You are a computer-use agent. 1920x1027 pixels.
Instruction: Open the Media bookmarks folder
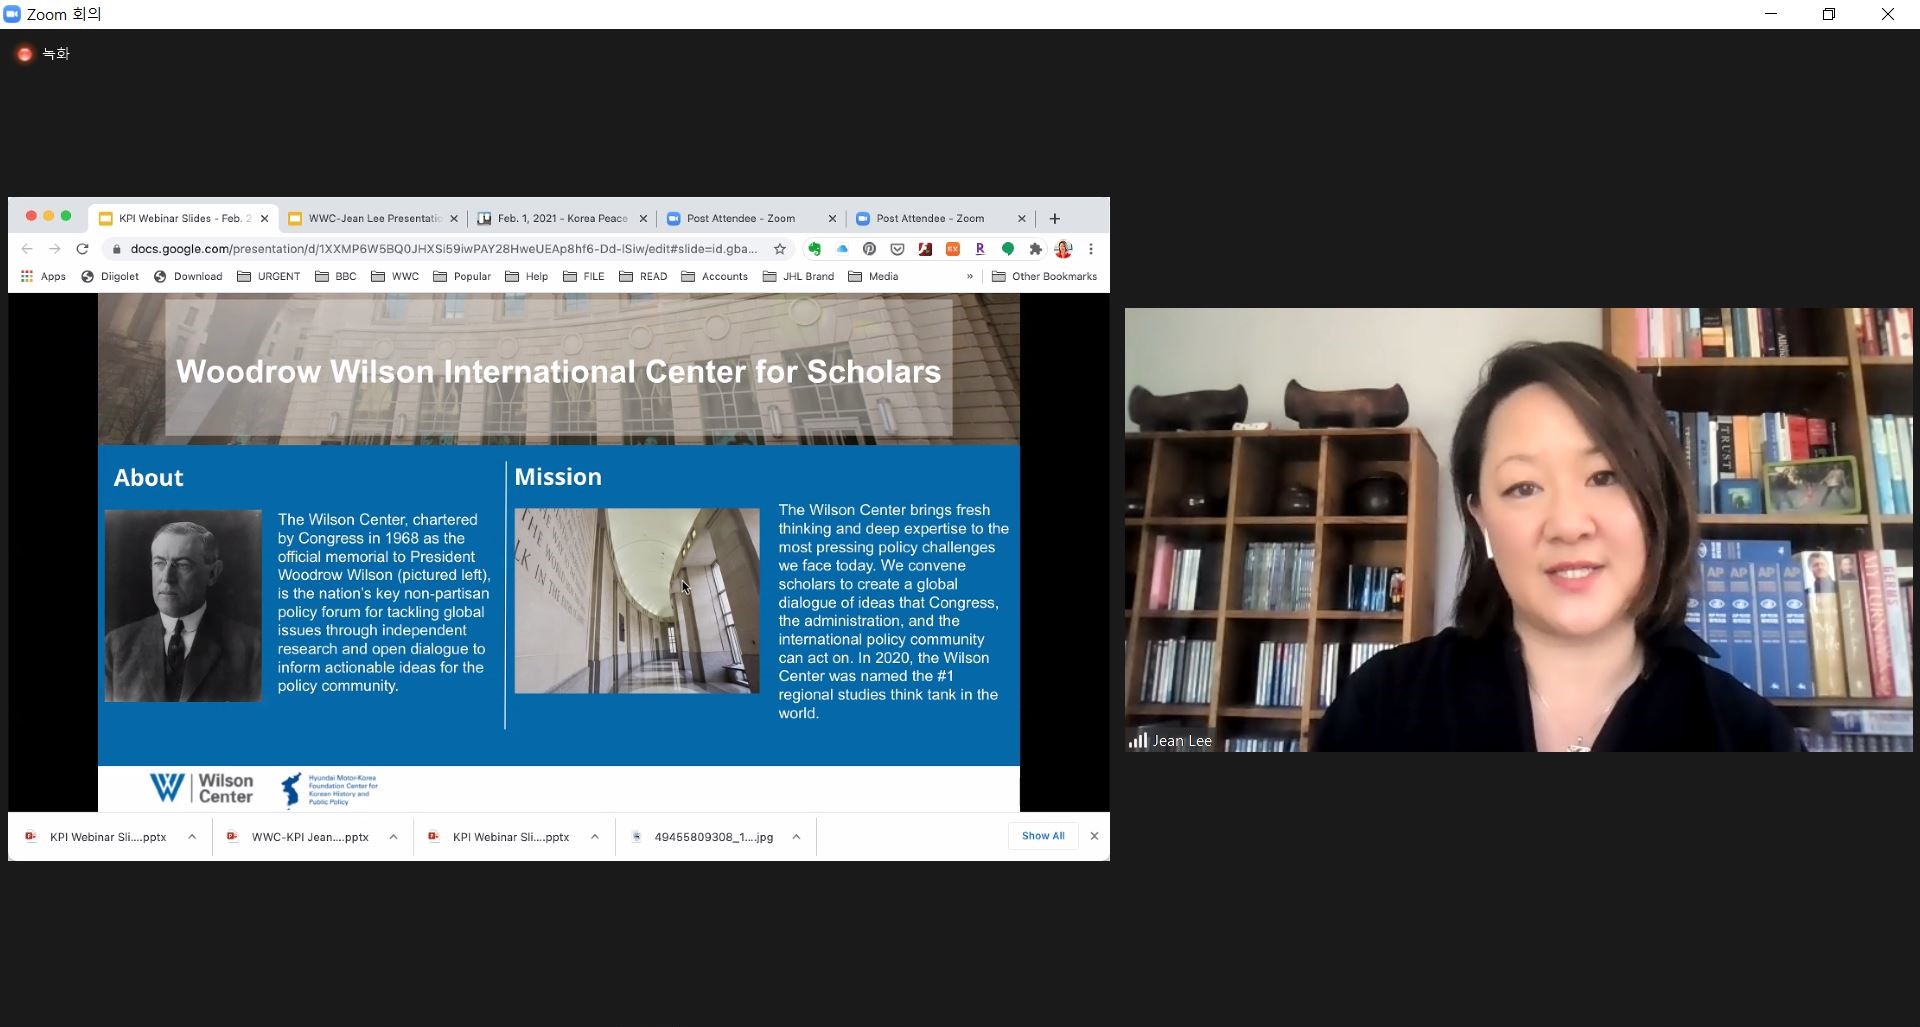coord(873,277)
